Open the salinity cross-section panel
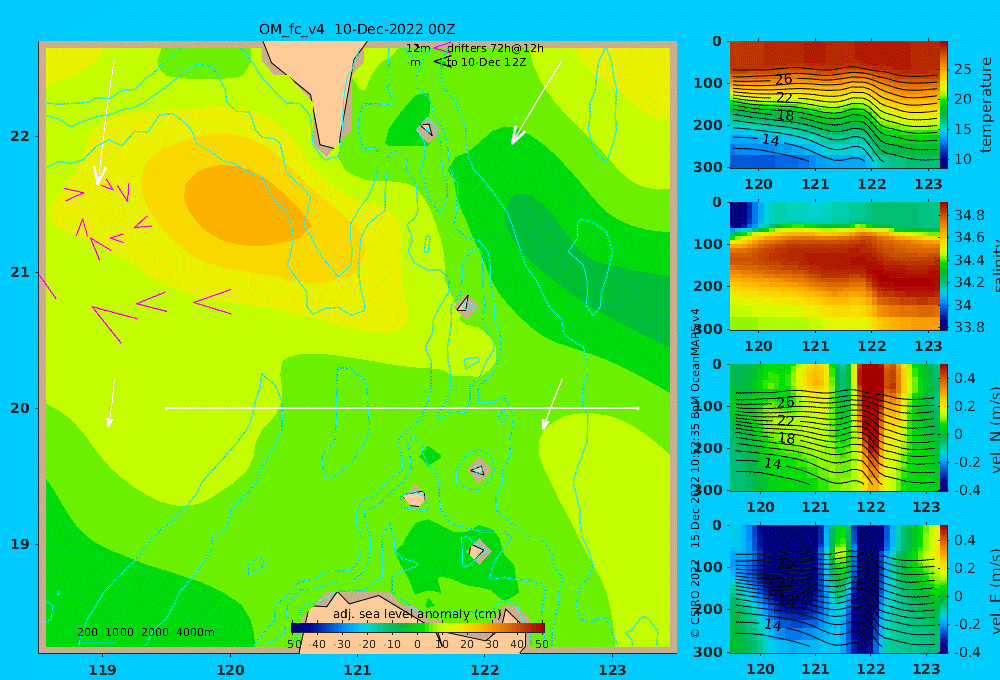The height and width of the screenshot is (680, 1000). point(835,266)
